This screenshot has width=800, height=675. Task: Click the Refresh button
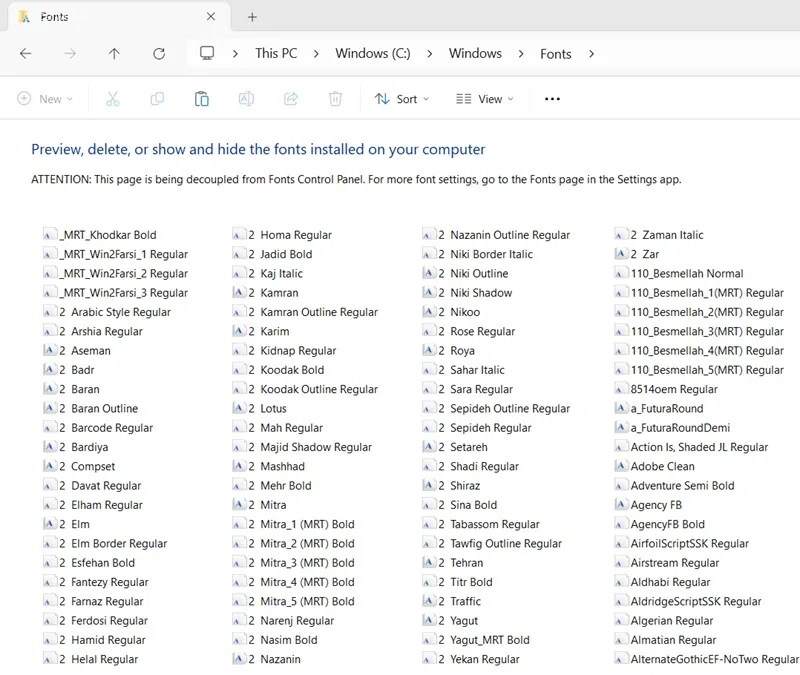tap(159, 54)
